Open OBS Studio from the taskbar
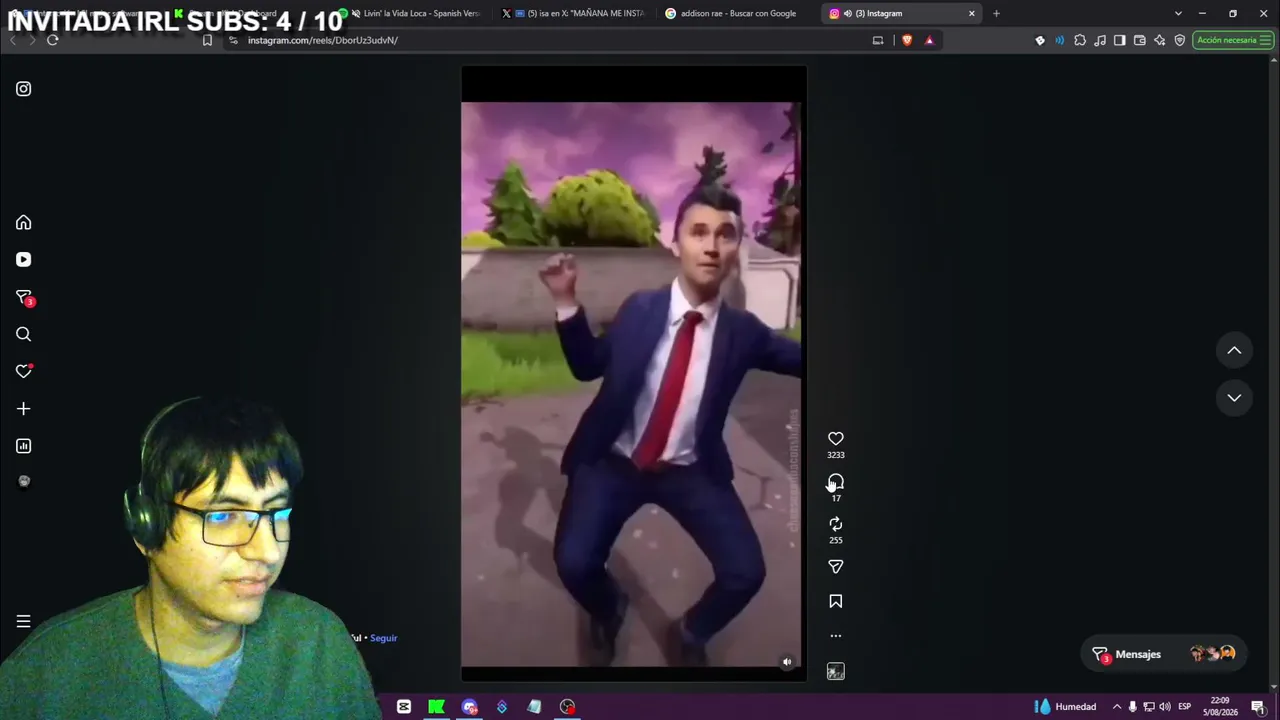The image size is (1280, 720). coord(567,707)
